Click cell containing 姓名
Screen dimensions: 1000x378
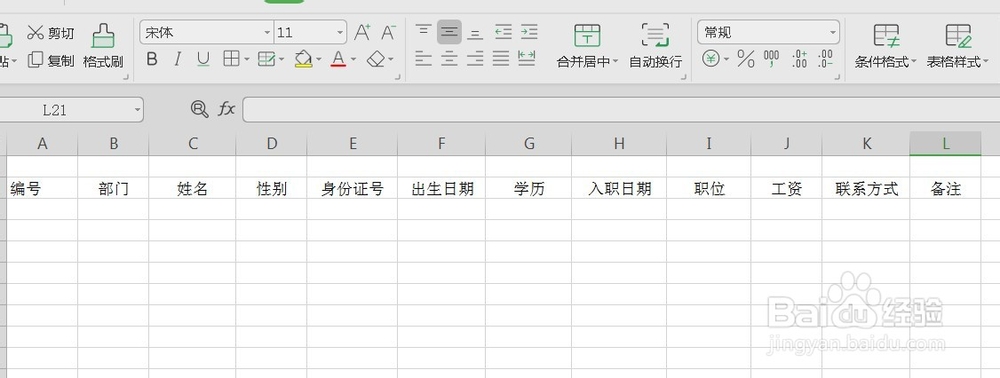[x=193, y=189]
